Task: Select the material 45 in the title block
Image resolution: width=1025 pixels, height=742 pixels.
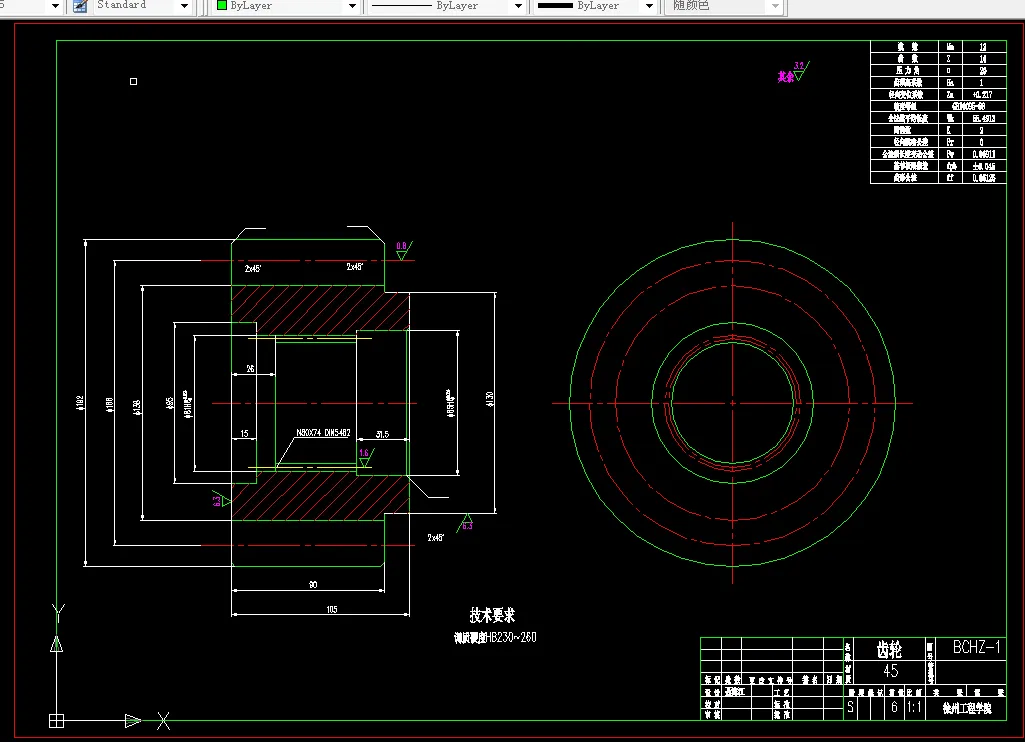Action: point(890,671)
